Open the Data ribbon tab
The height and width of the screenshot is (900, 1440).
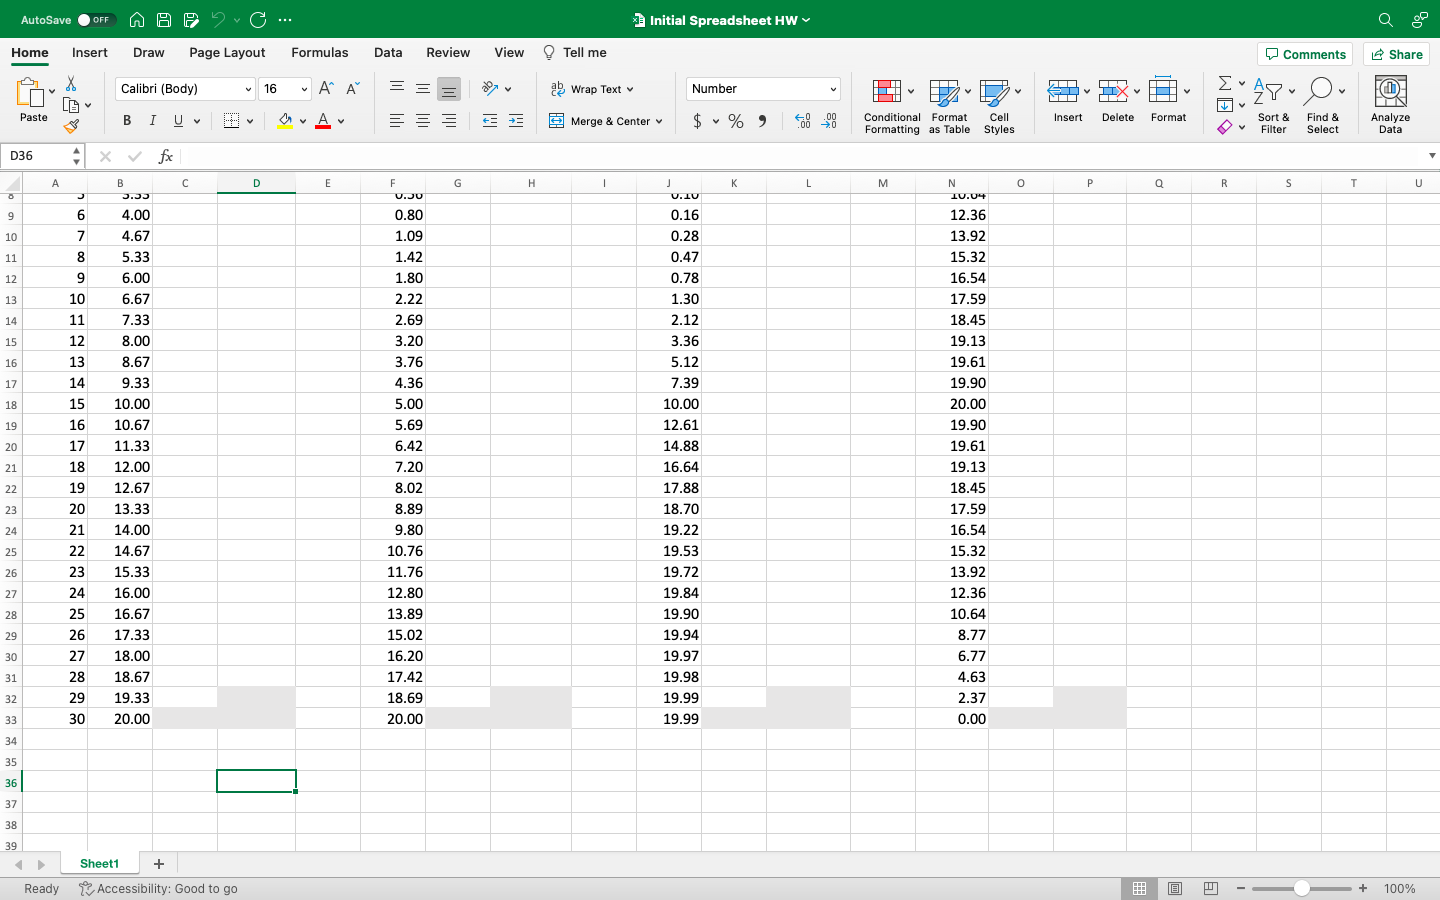coord(388,52)
